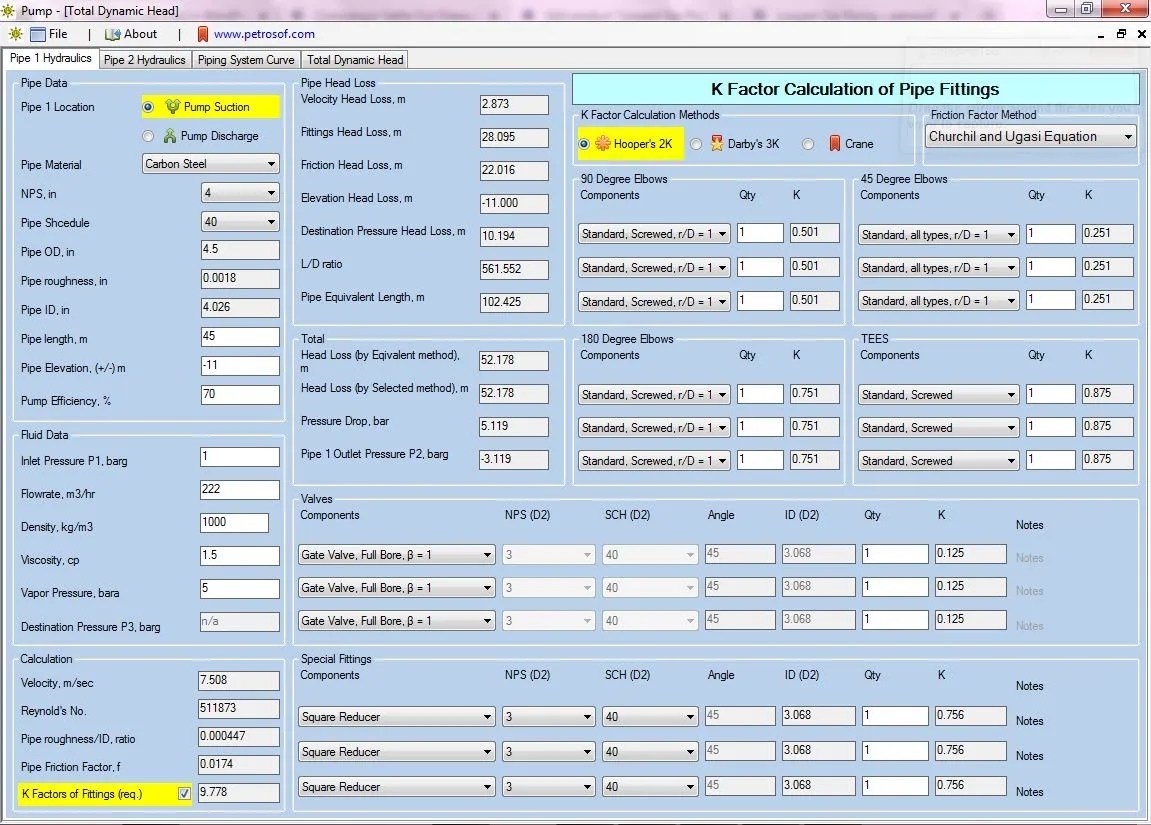Screen dimensions: 1151x825
Task: Click the Velocity Head Loss value 2.873
Action: [x=514, y=105]
